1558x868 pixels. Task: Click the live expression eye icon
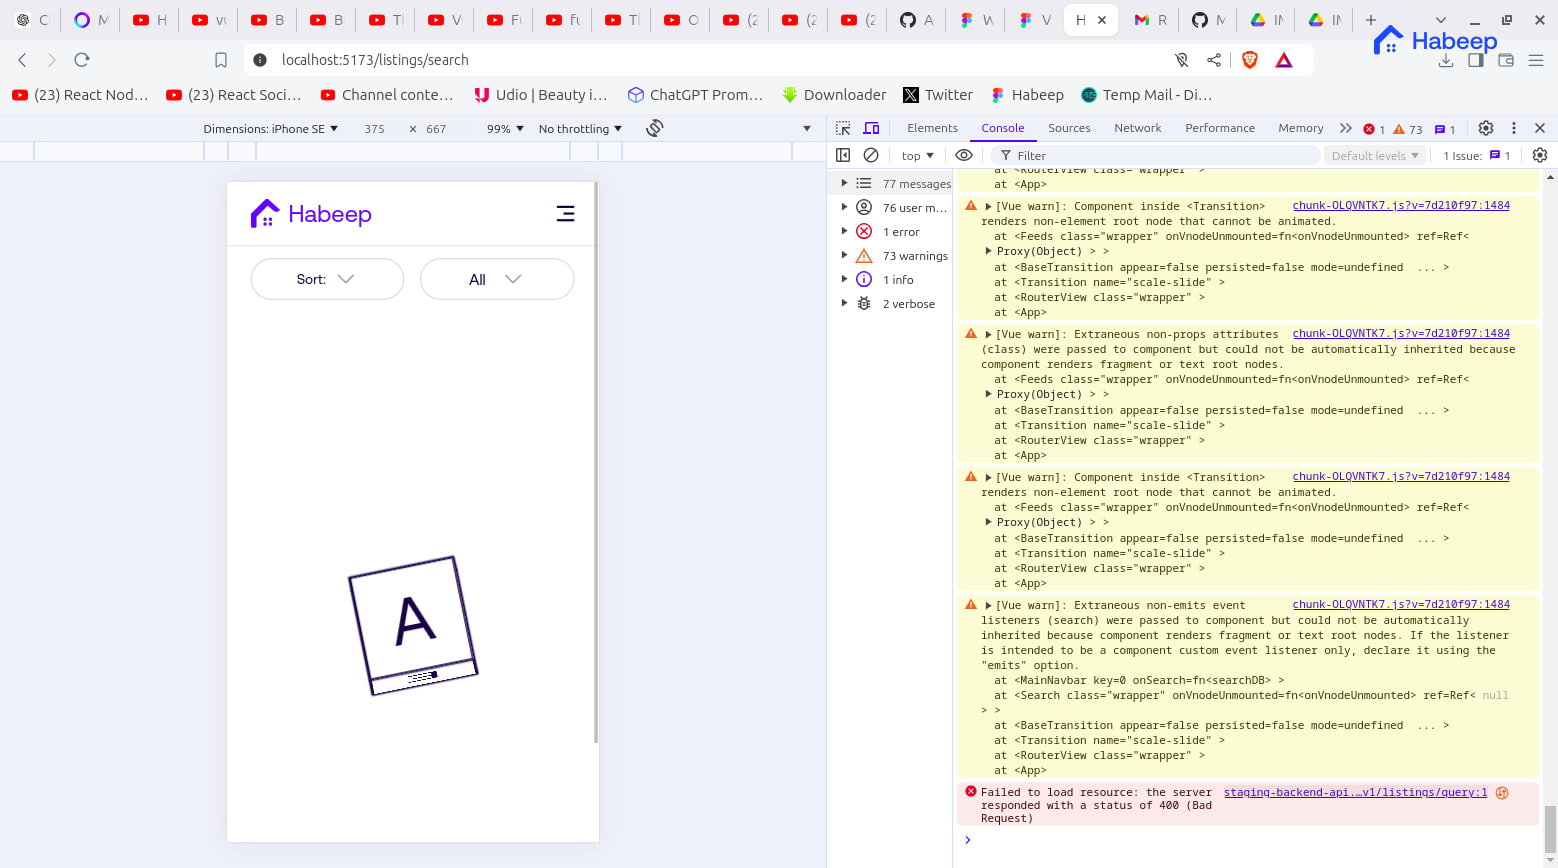click(x=964, y=155)
